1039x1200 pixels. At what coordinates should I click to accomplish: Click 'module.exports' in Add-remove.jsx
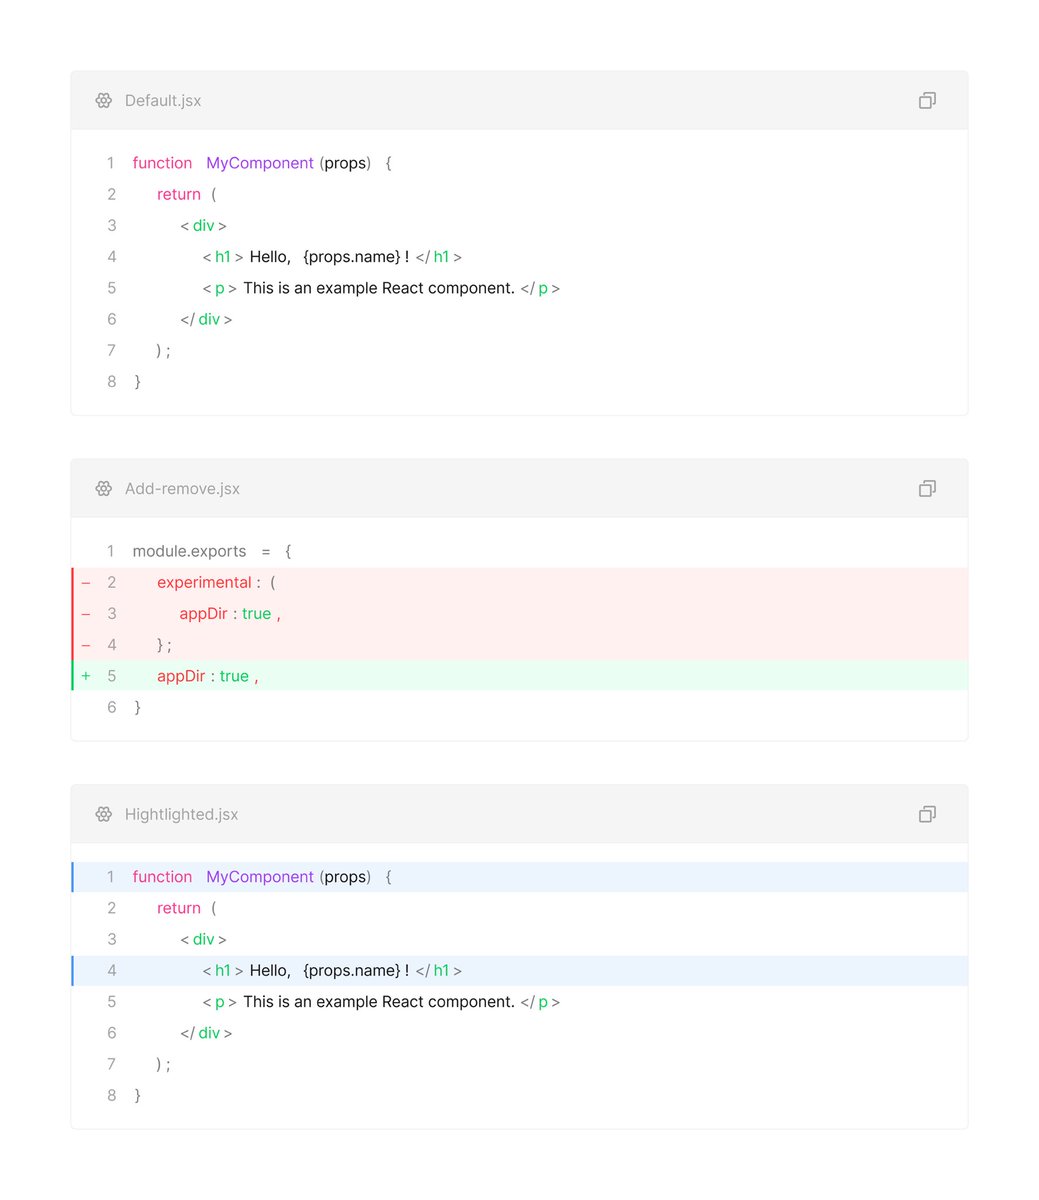189,551
